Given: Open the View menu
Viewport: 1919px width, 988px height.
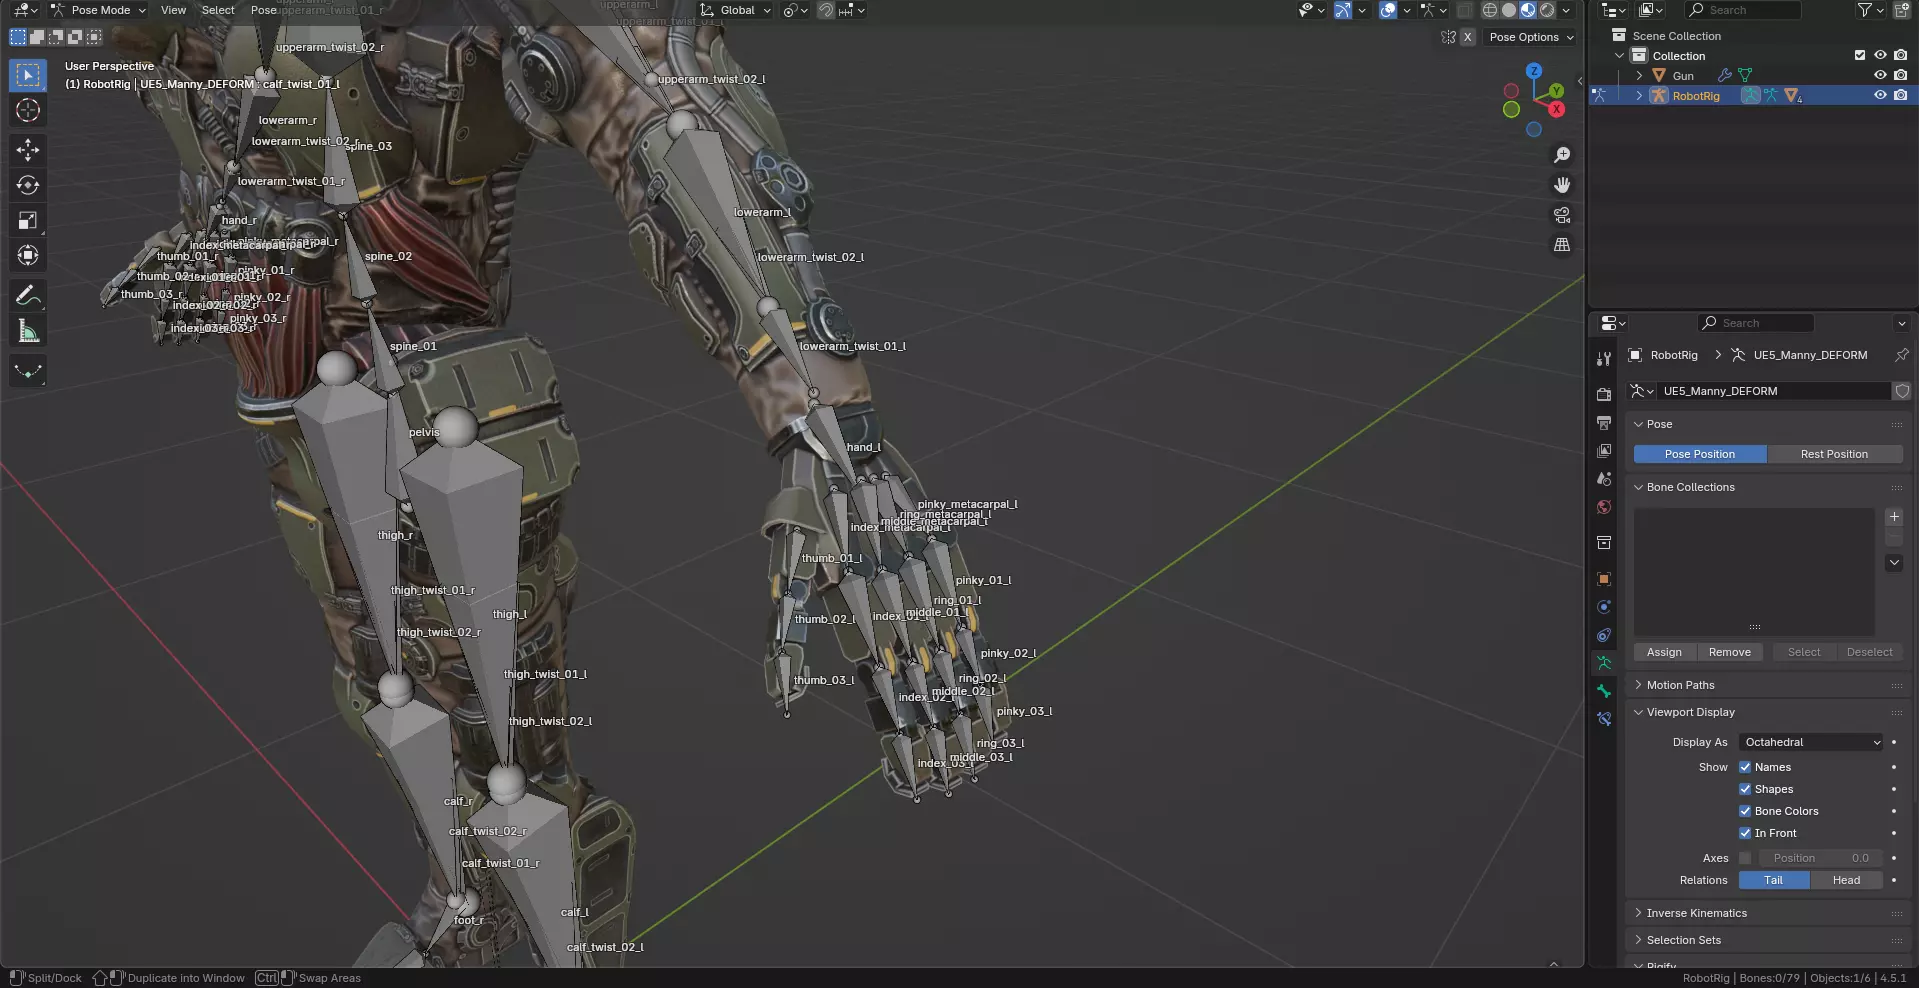Looking at the screenshot, I should pyautogui.click(x=173, y=10).
